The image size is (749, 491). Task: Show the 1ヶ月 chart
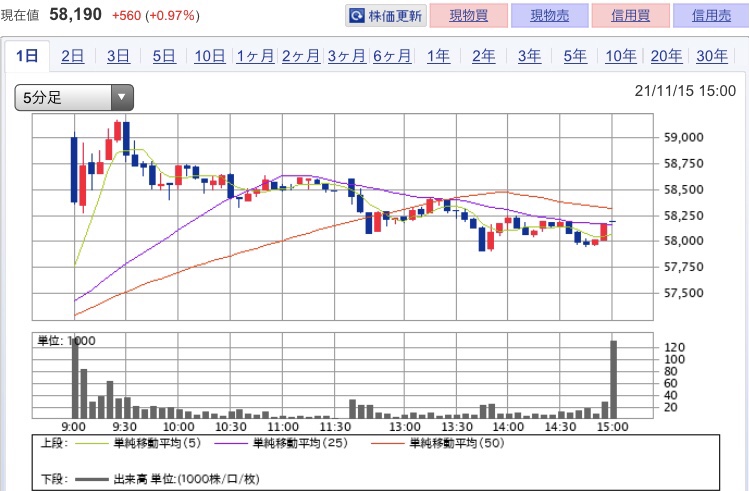[x=255, y=56]
